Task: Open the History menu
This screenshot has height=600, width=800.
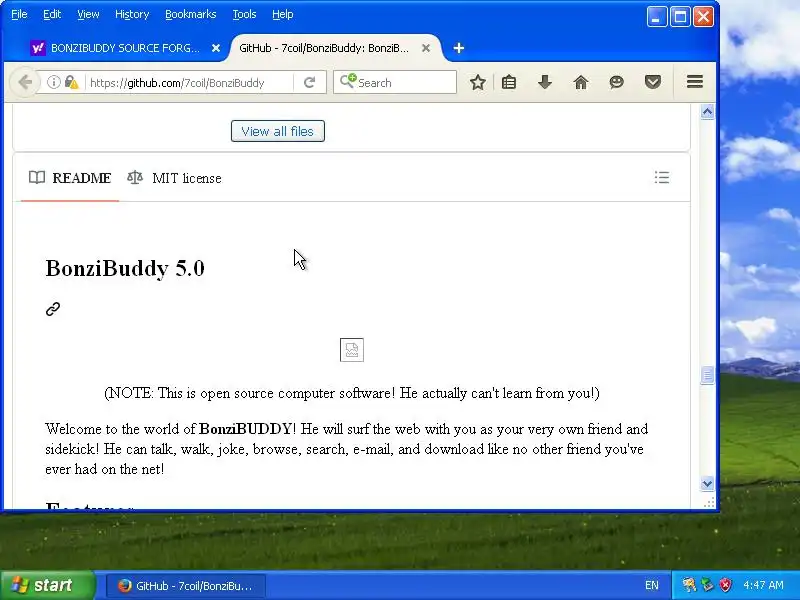Action: pos(132,14)
